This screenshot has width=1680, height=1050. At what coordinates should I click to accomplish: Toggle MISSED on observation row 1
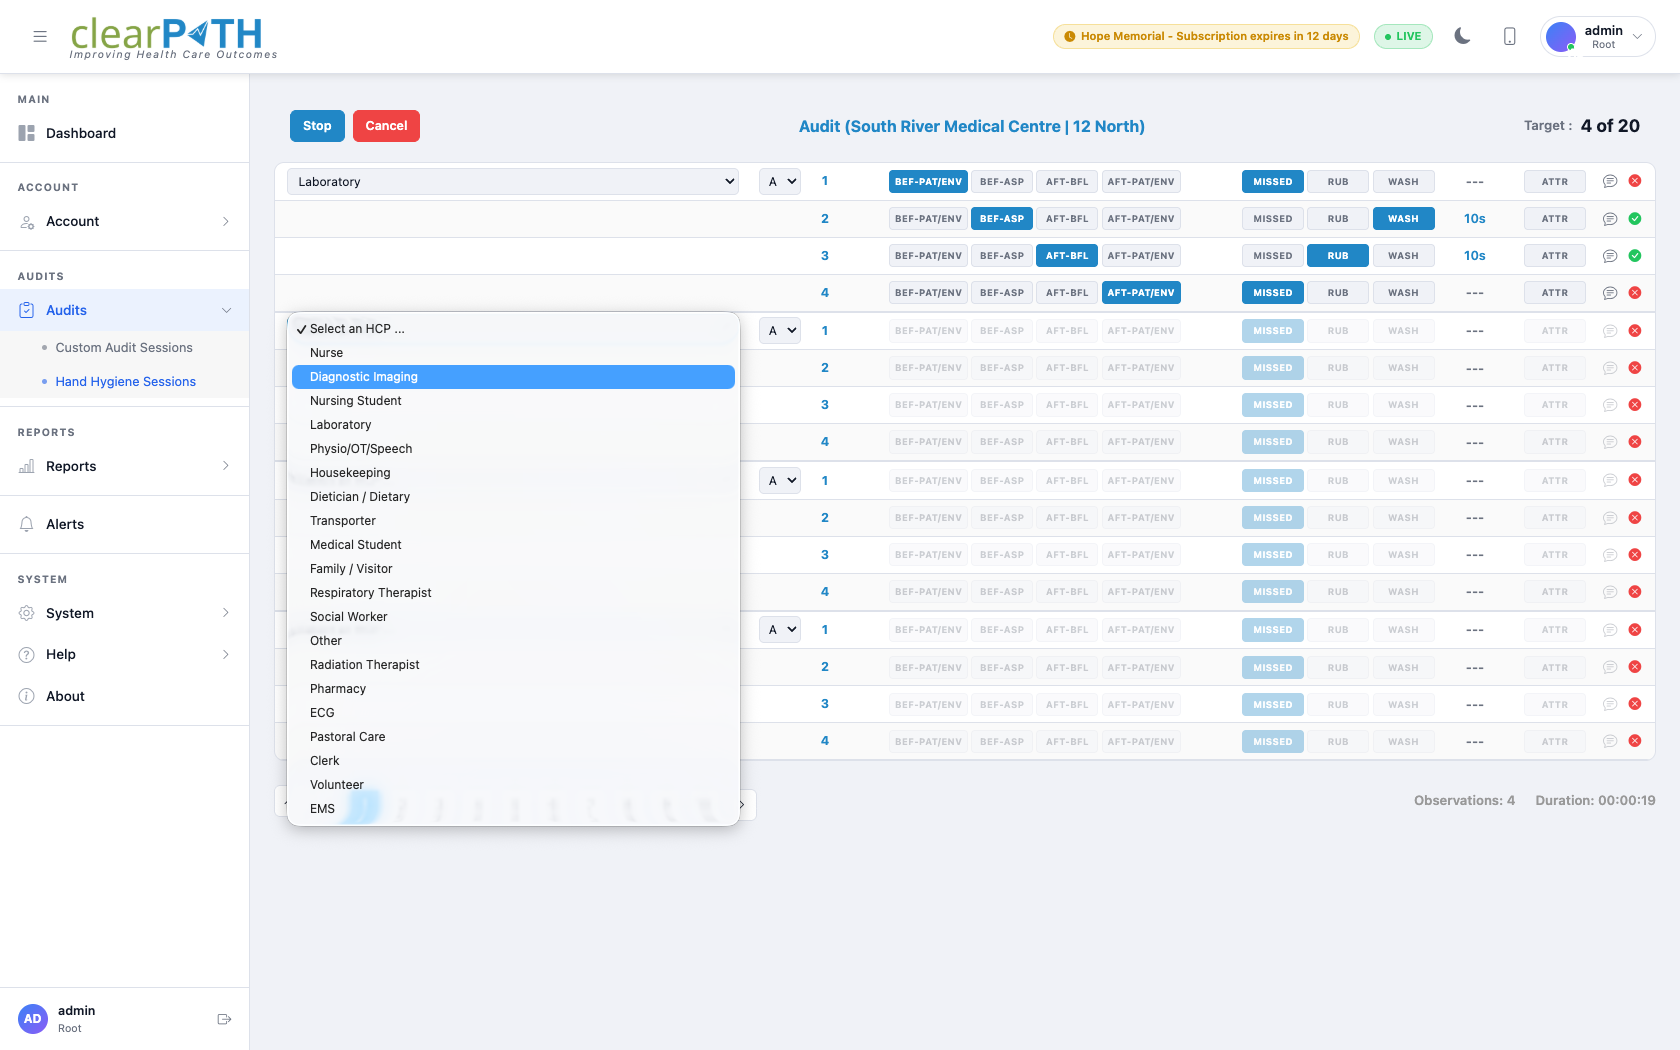point(1272,181)
